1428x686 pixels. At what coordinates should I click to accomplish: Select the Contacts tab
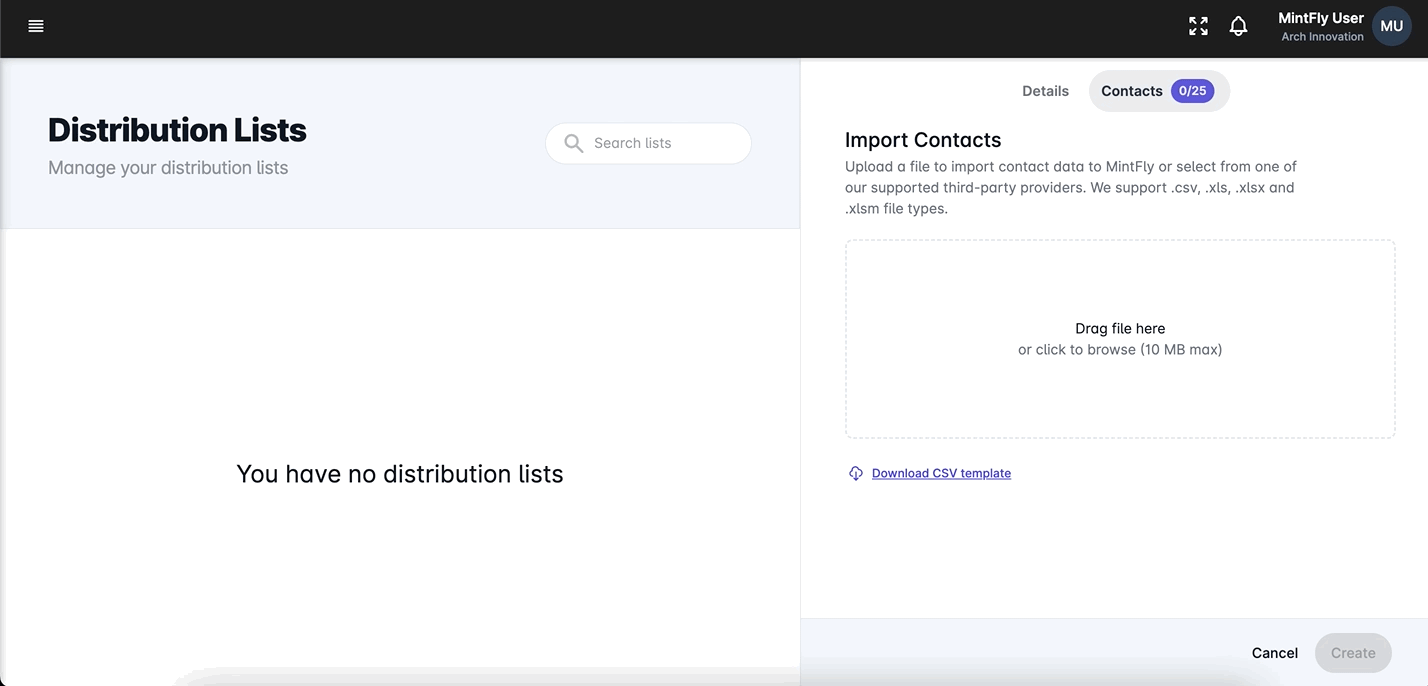pyautogui.click(x=1132, y=91)
